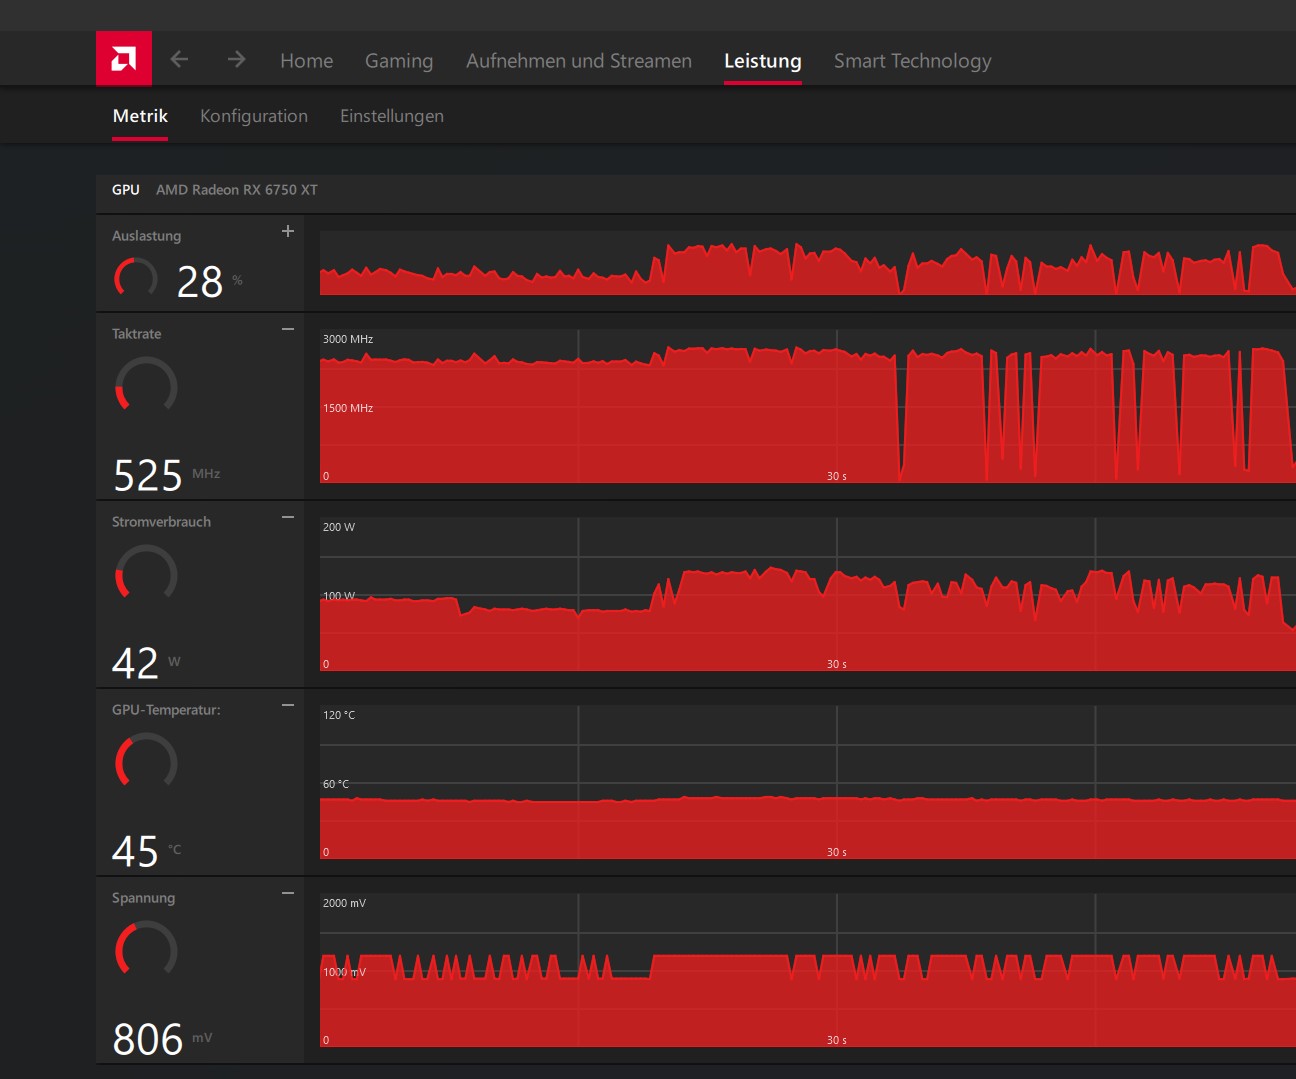Open the Smart Technology tab
The height and width of the screenshot is (1079, 1296).
913,61
